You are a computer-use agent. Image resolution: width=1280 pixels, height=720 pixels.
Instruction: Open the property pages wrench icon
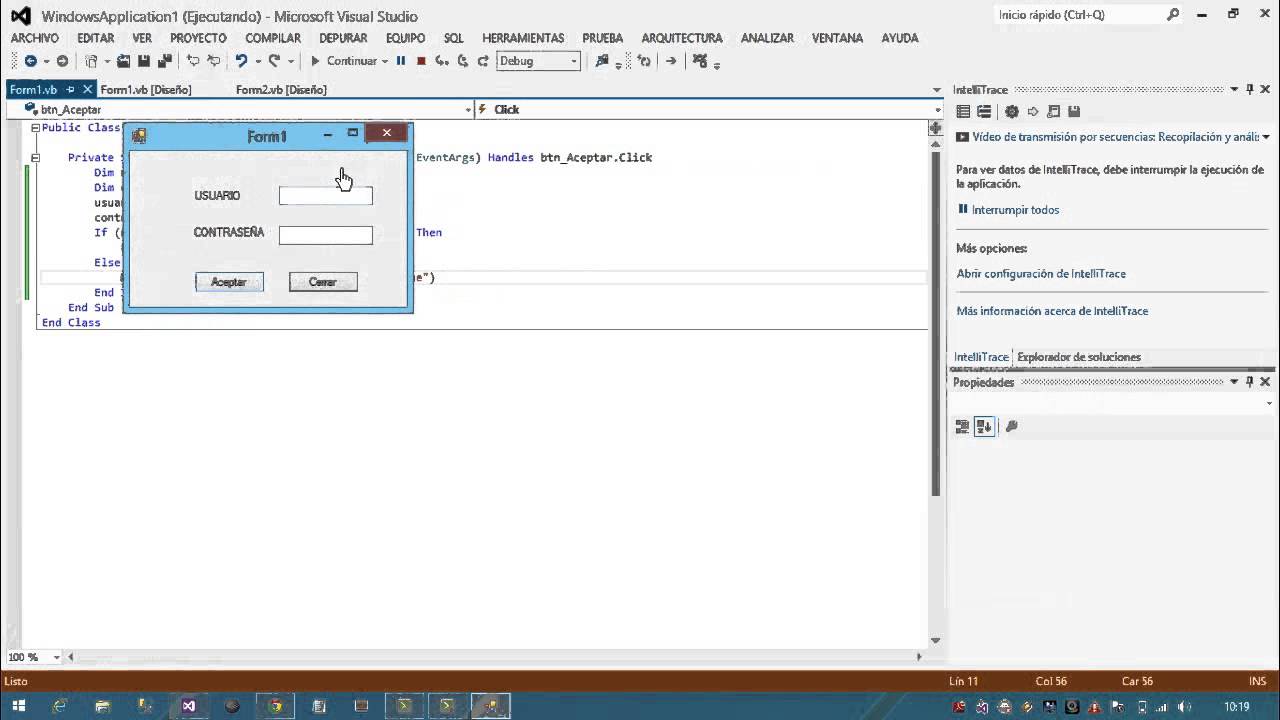[1011, 427]
